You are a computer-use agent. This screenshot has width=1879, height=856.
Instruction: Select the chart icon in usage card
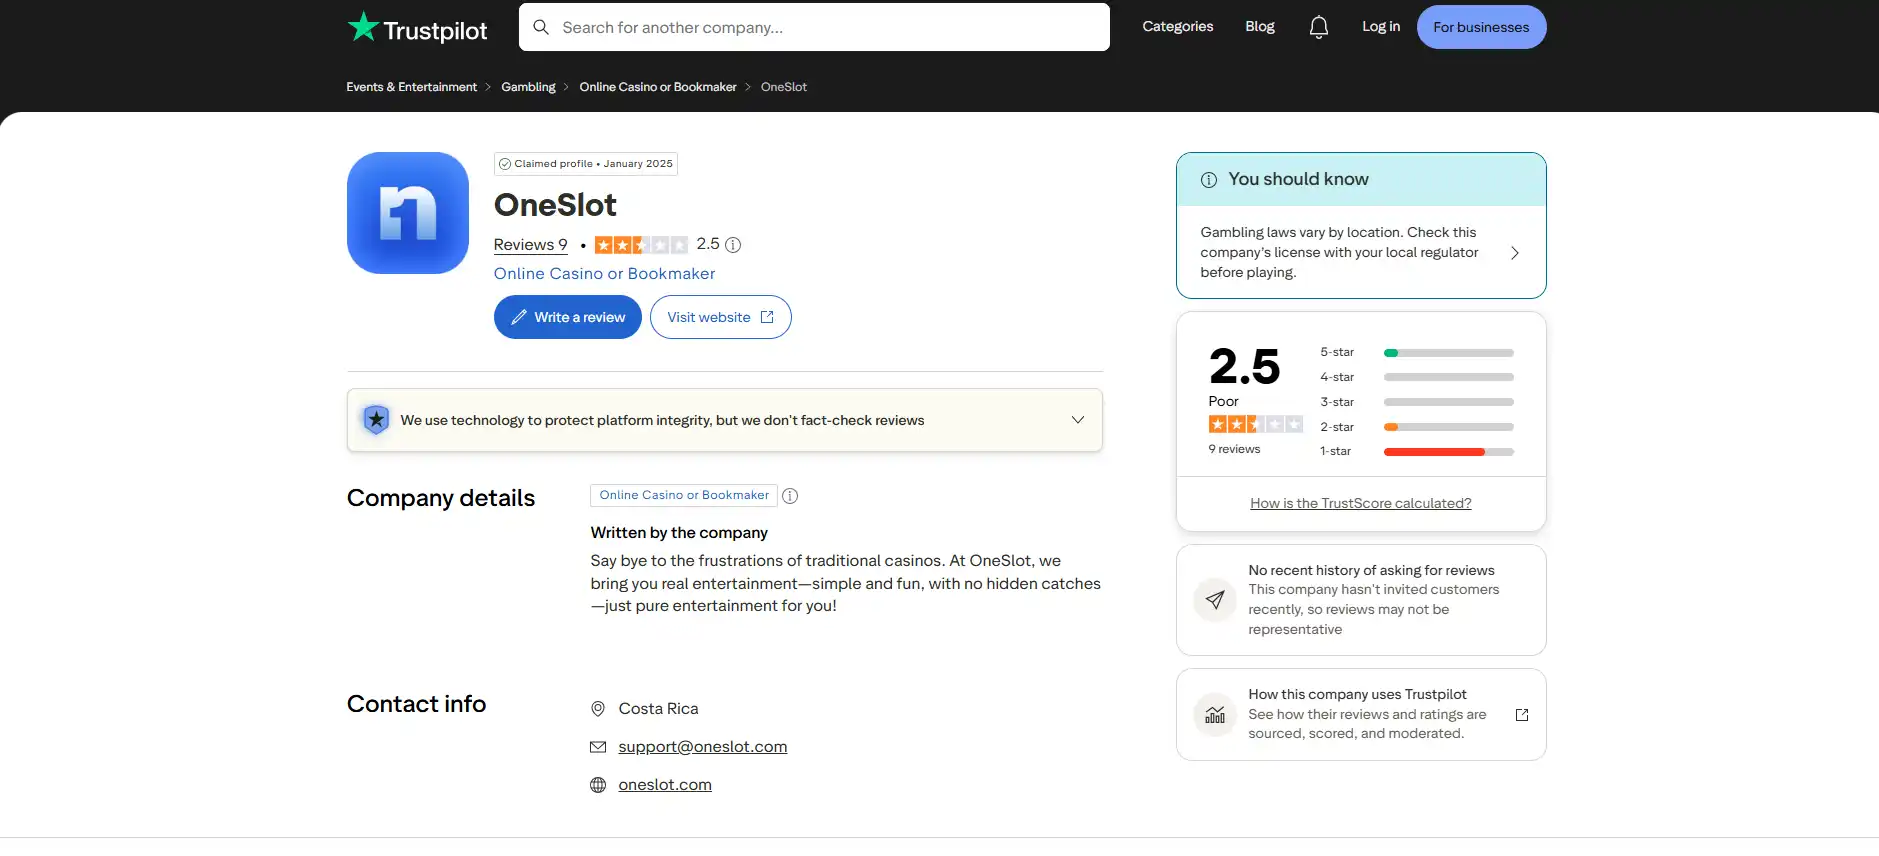coord(1215,715)
